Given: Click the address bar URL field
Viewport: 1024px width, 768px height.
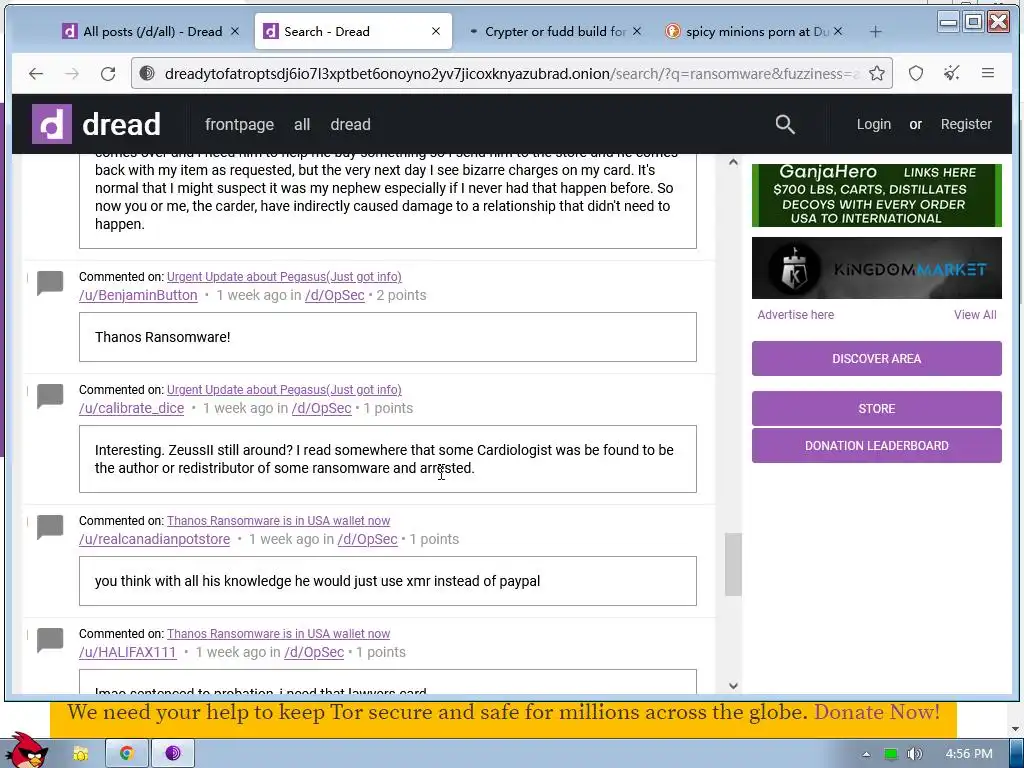Looking at the screenshot, I should (511, 74).
